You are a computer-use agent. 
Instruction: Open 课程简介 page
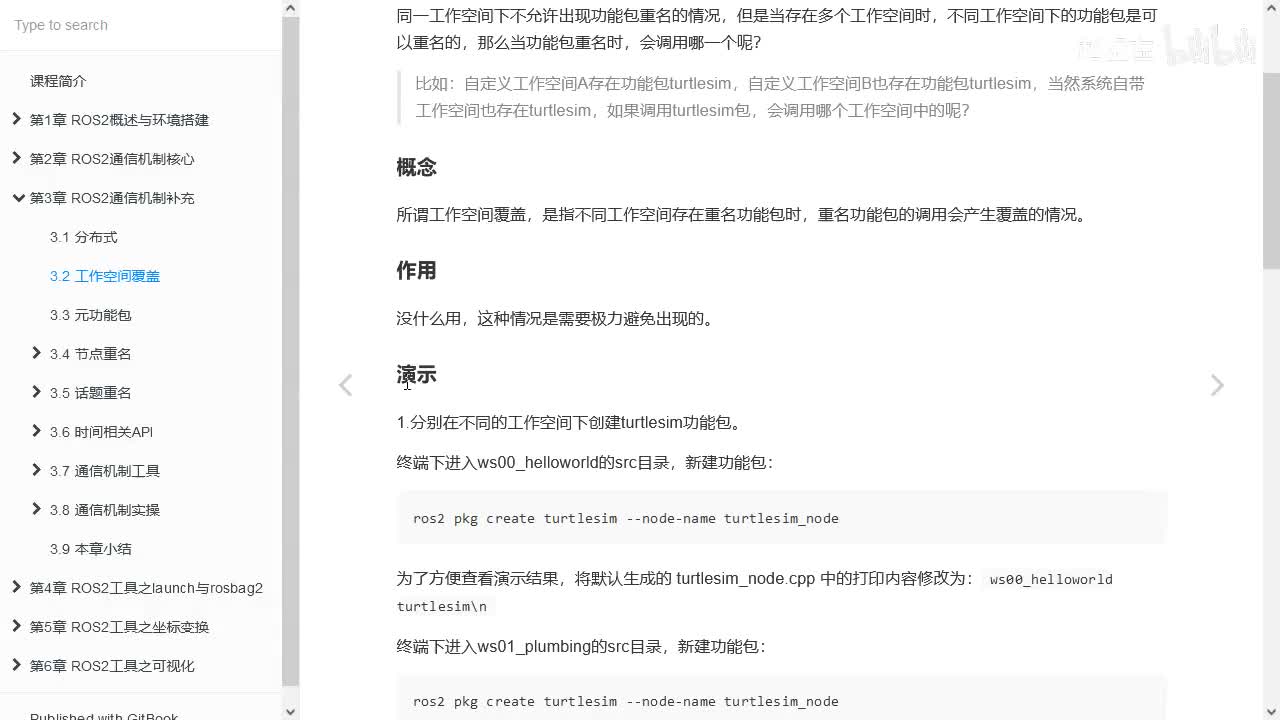(58, 81)
